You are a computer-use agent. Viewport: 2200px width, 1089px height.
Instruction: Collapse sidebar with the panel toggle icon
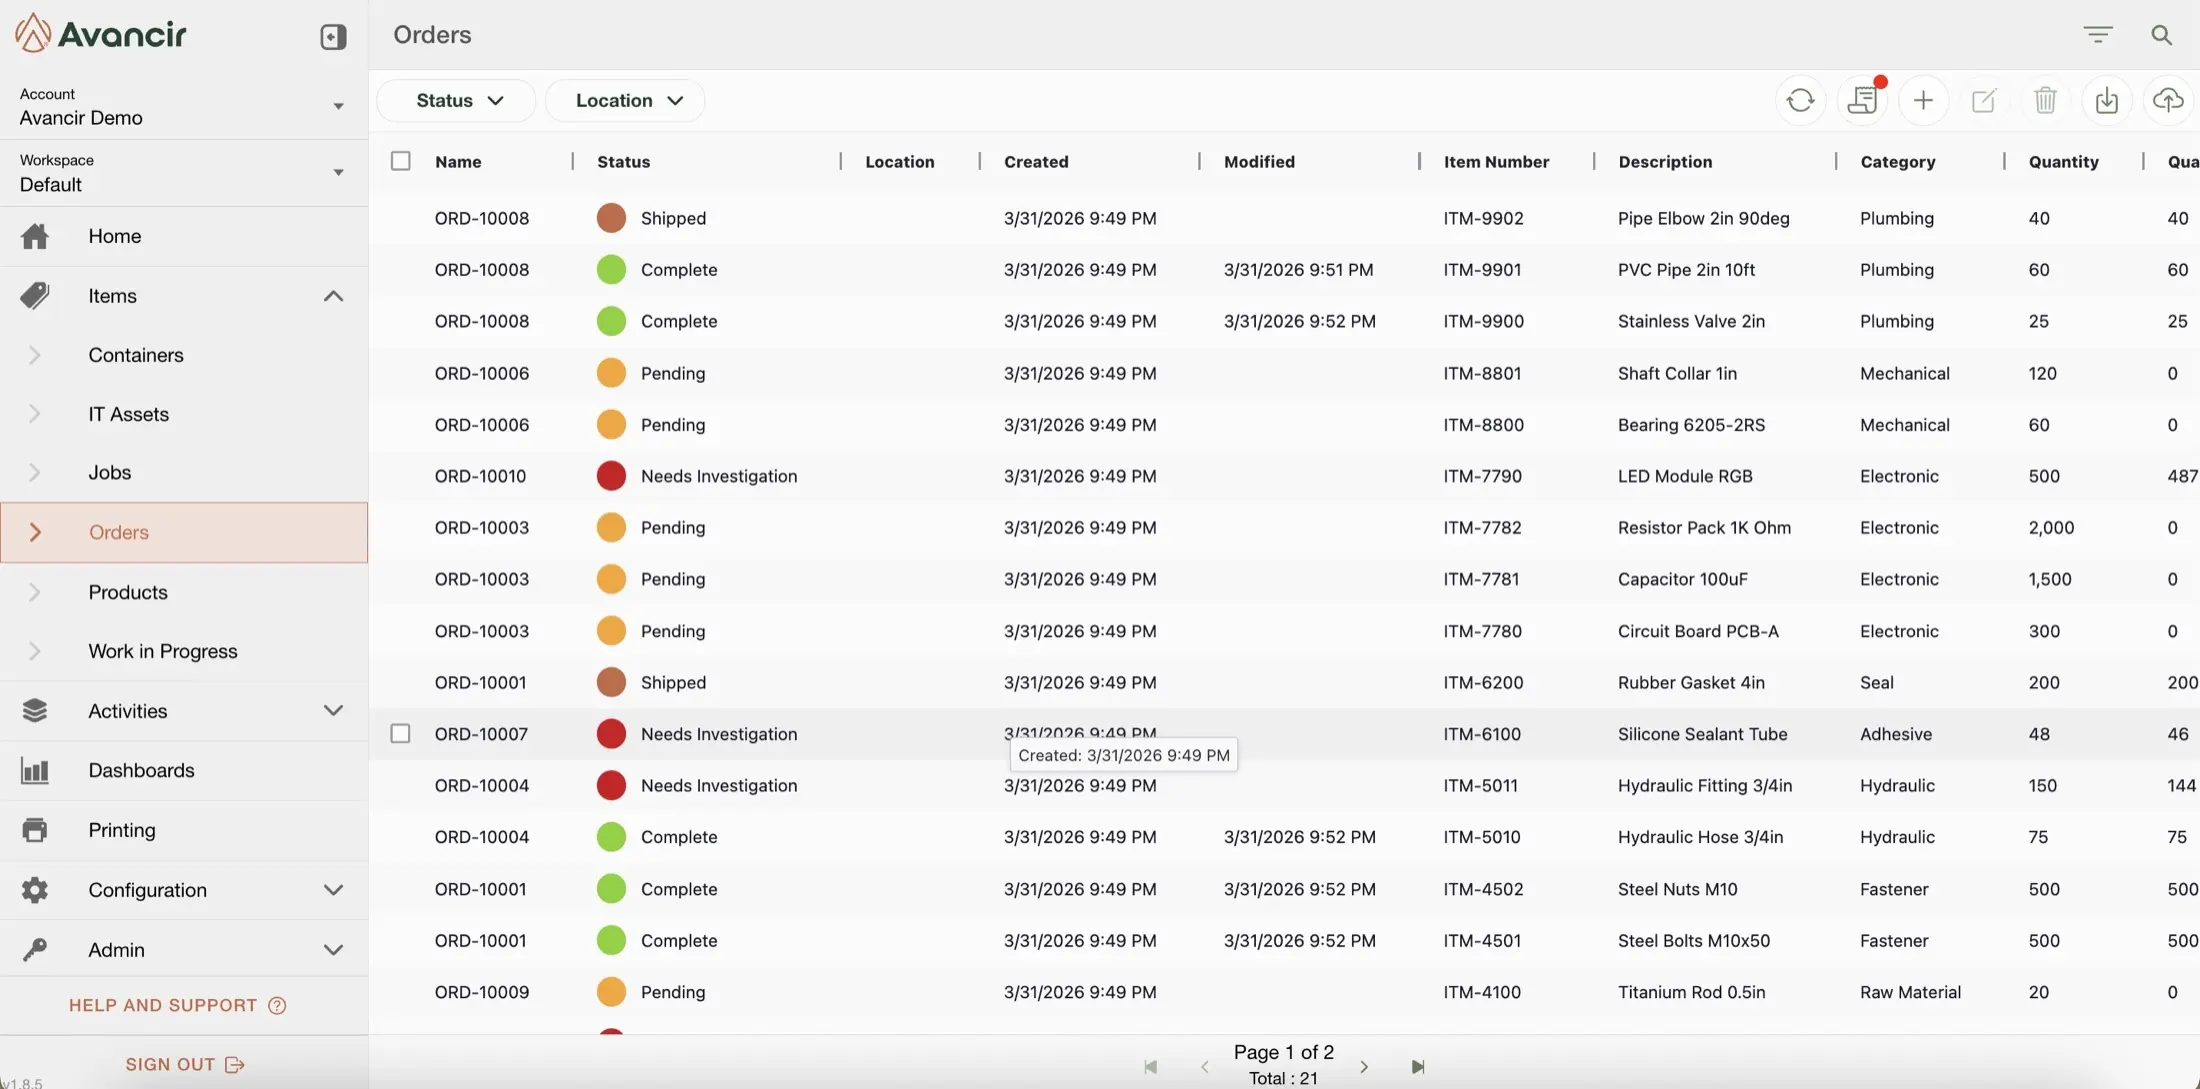click(333, 37)
